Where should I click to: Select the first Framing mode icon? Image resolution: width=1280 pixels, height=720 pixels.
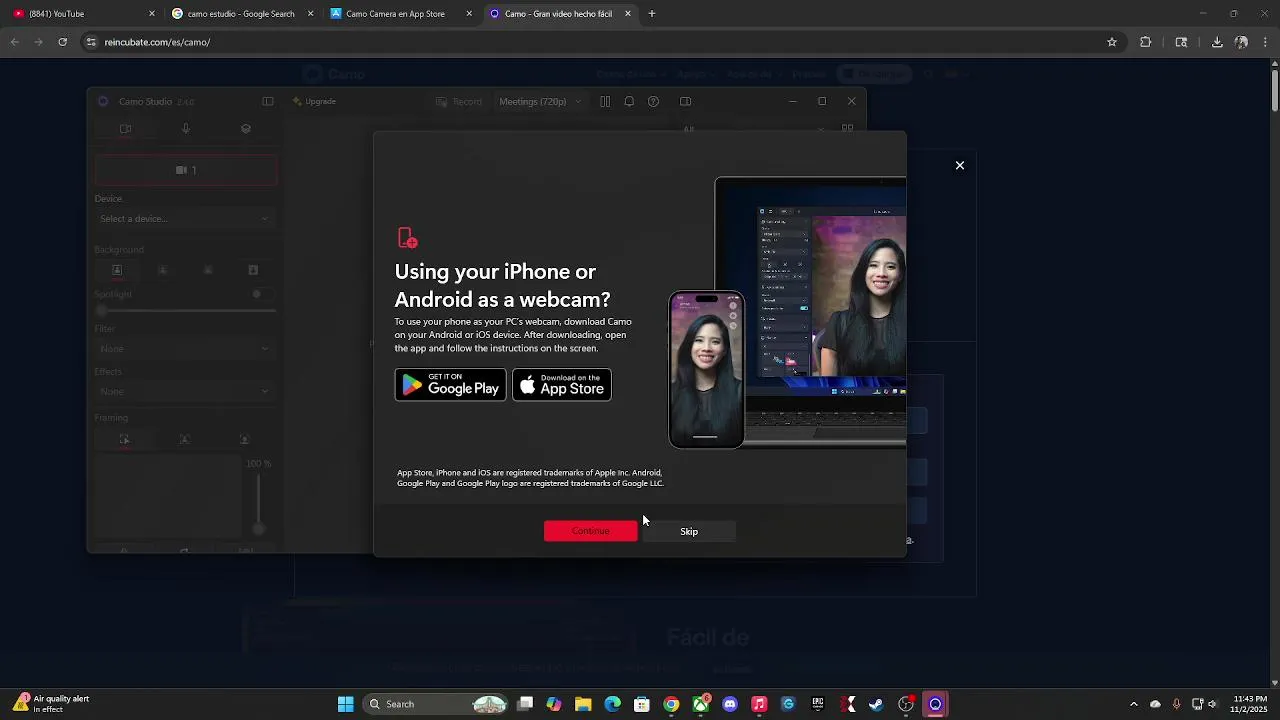tap(124, 439)
